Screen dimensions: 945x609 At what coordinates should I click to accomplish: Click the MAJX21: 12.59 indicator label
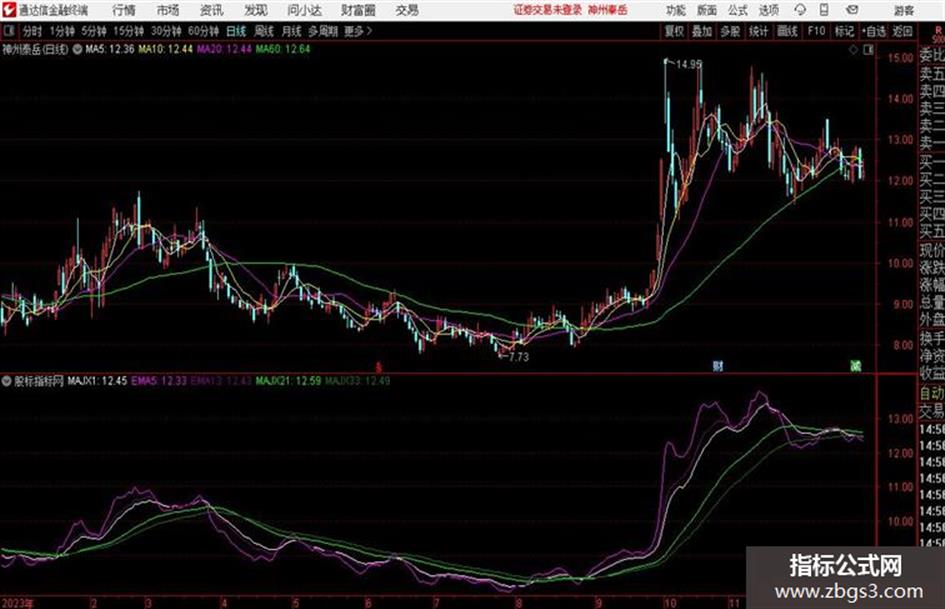pos(288,381)
